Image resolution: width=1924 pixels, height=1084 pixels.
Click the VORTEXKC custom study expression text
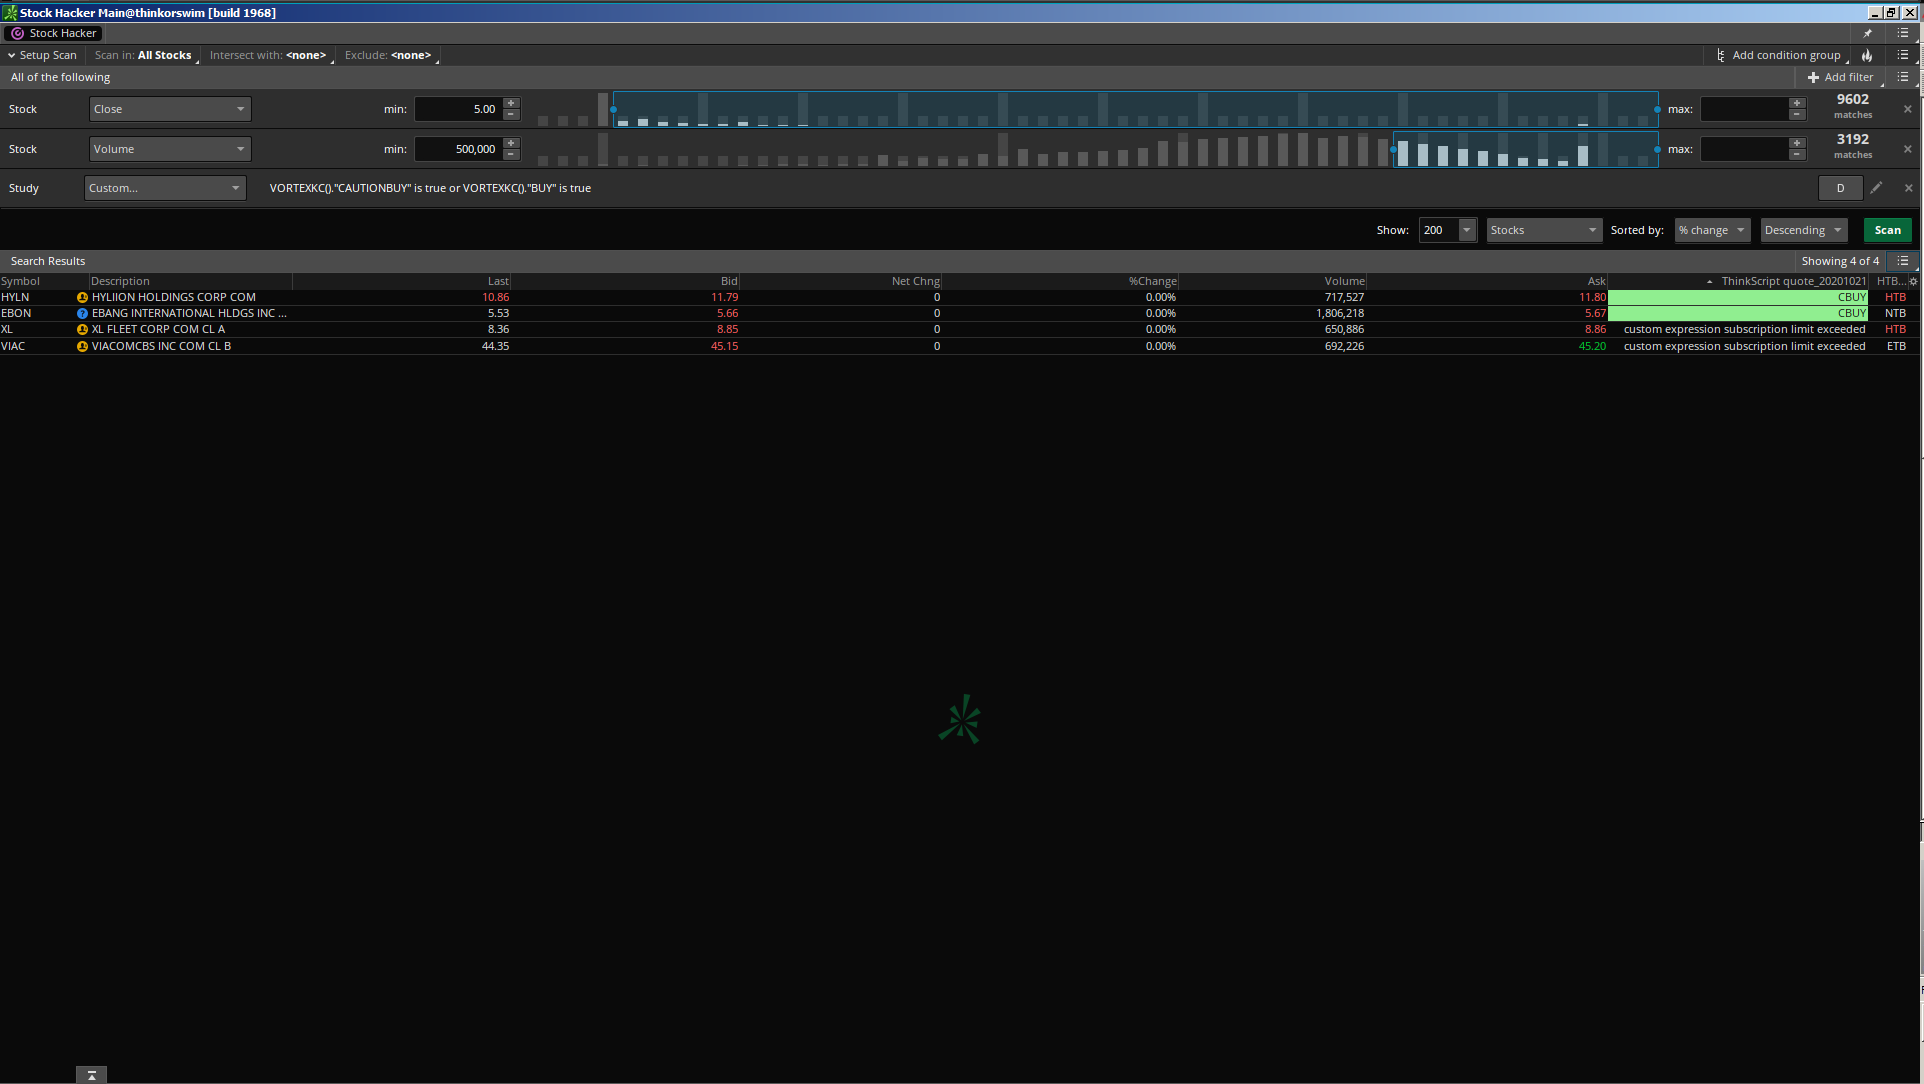[x=430, y=188]
